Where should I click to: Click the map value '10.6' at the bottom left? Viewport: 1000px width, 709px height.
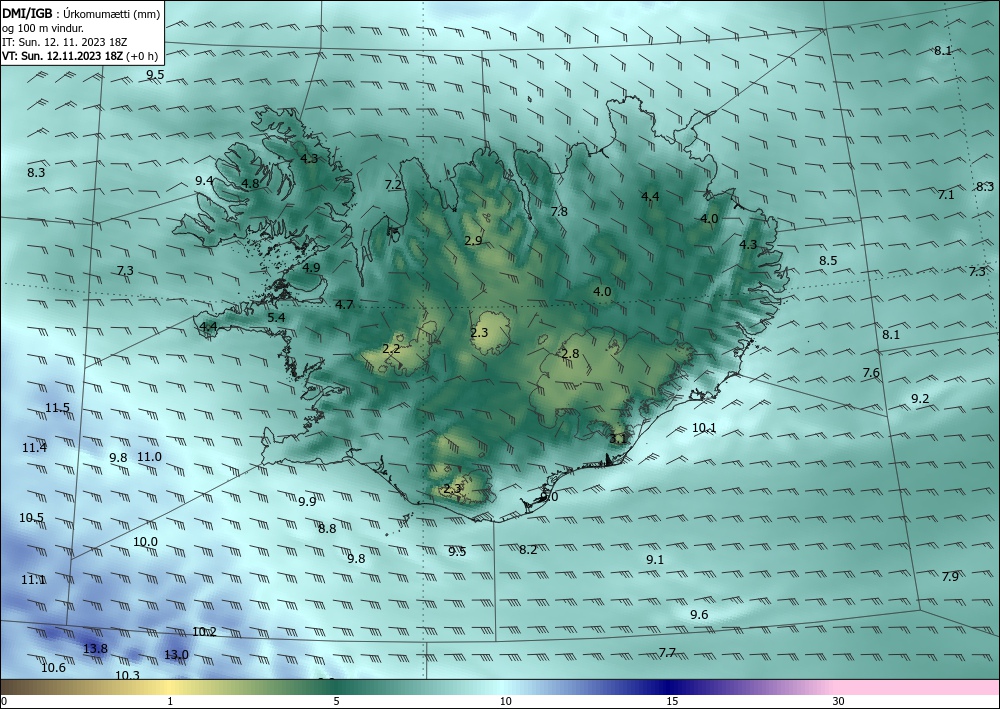point(54,668)
